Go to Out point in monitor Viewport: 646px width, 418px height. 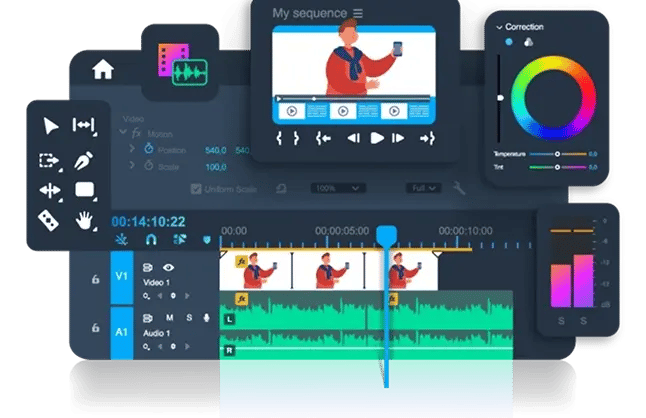427,138
